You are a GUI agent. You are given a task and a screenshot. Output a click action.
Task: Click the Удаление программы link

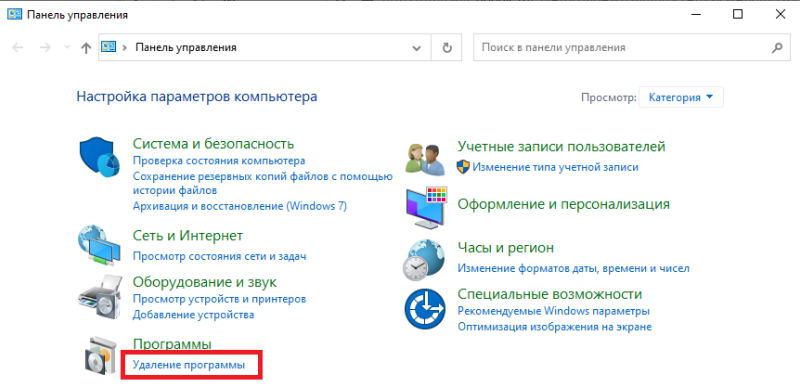coord(189,365)
